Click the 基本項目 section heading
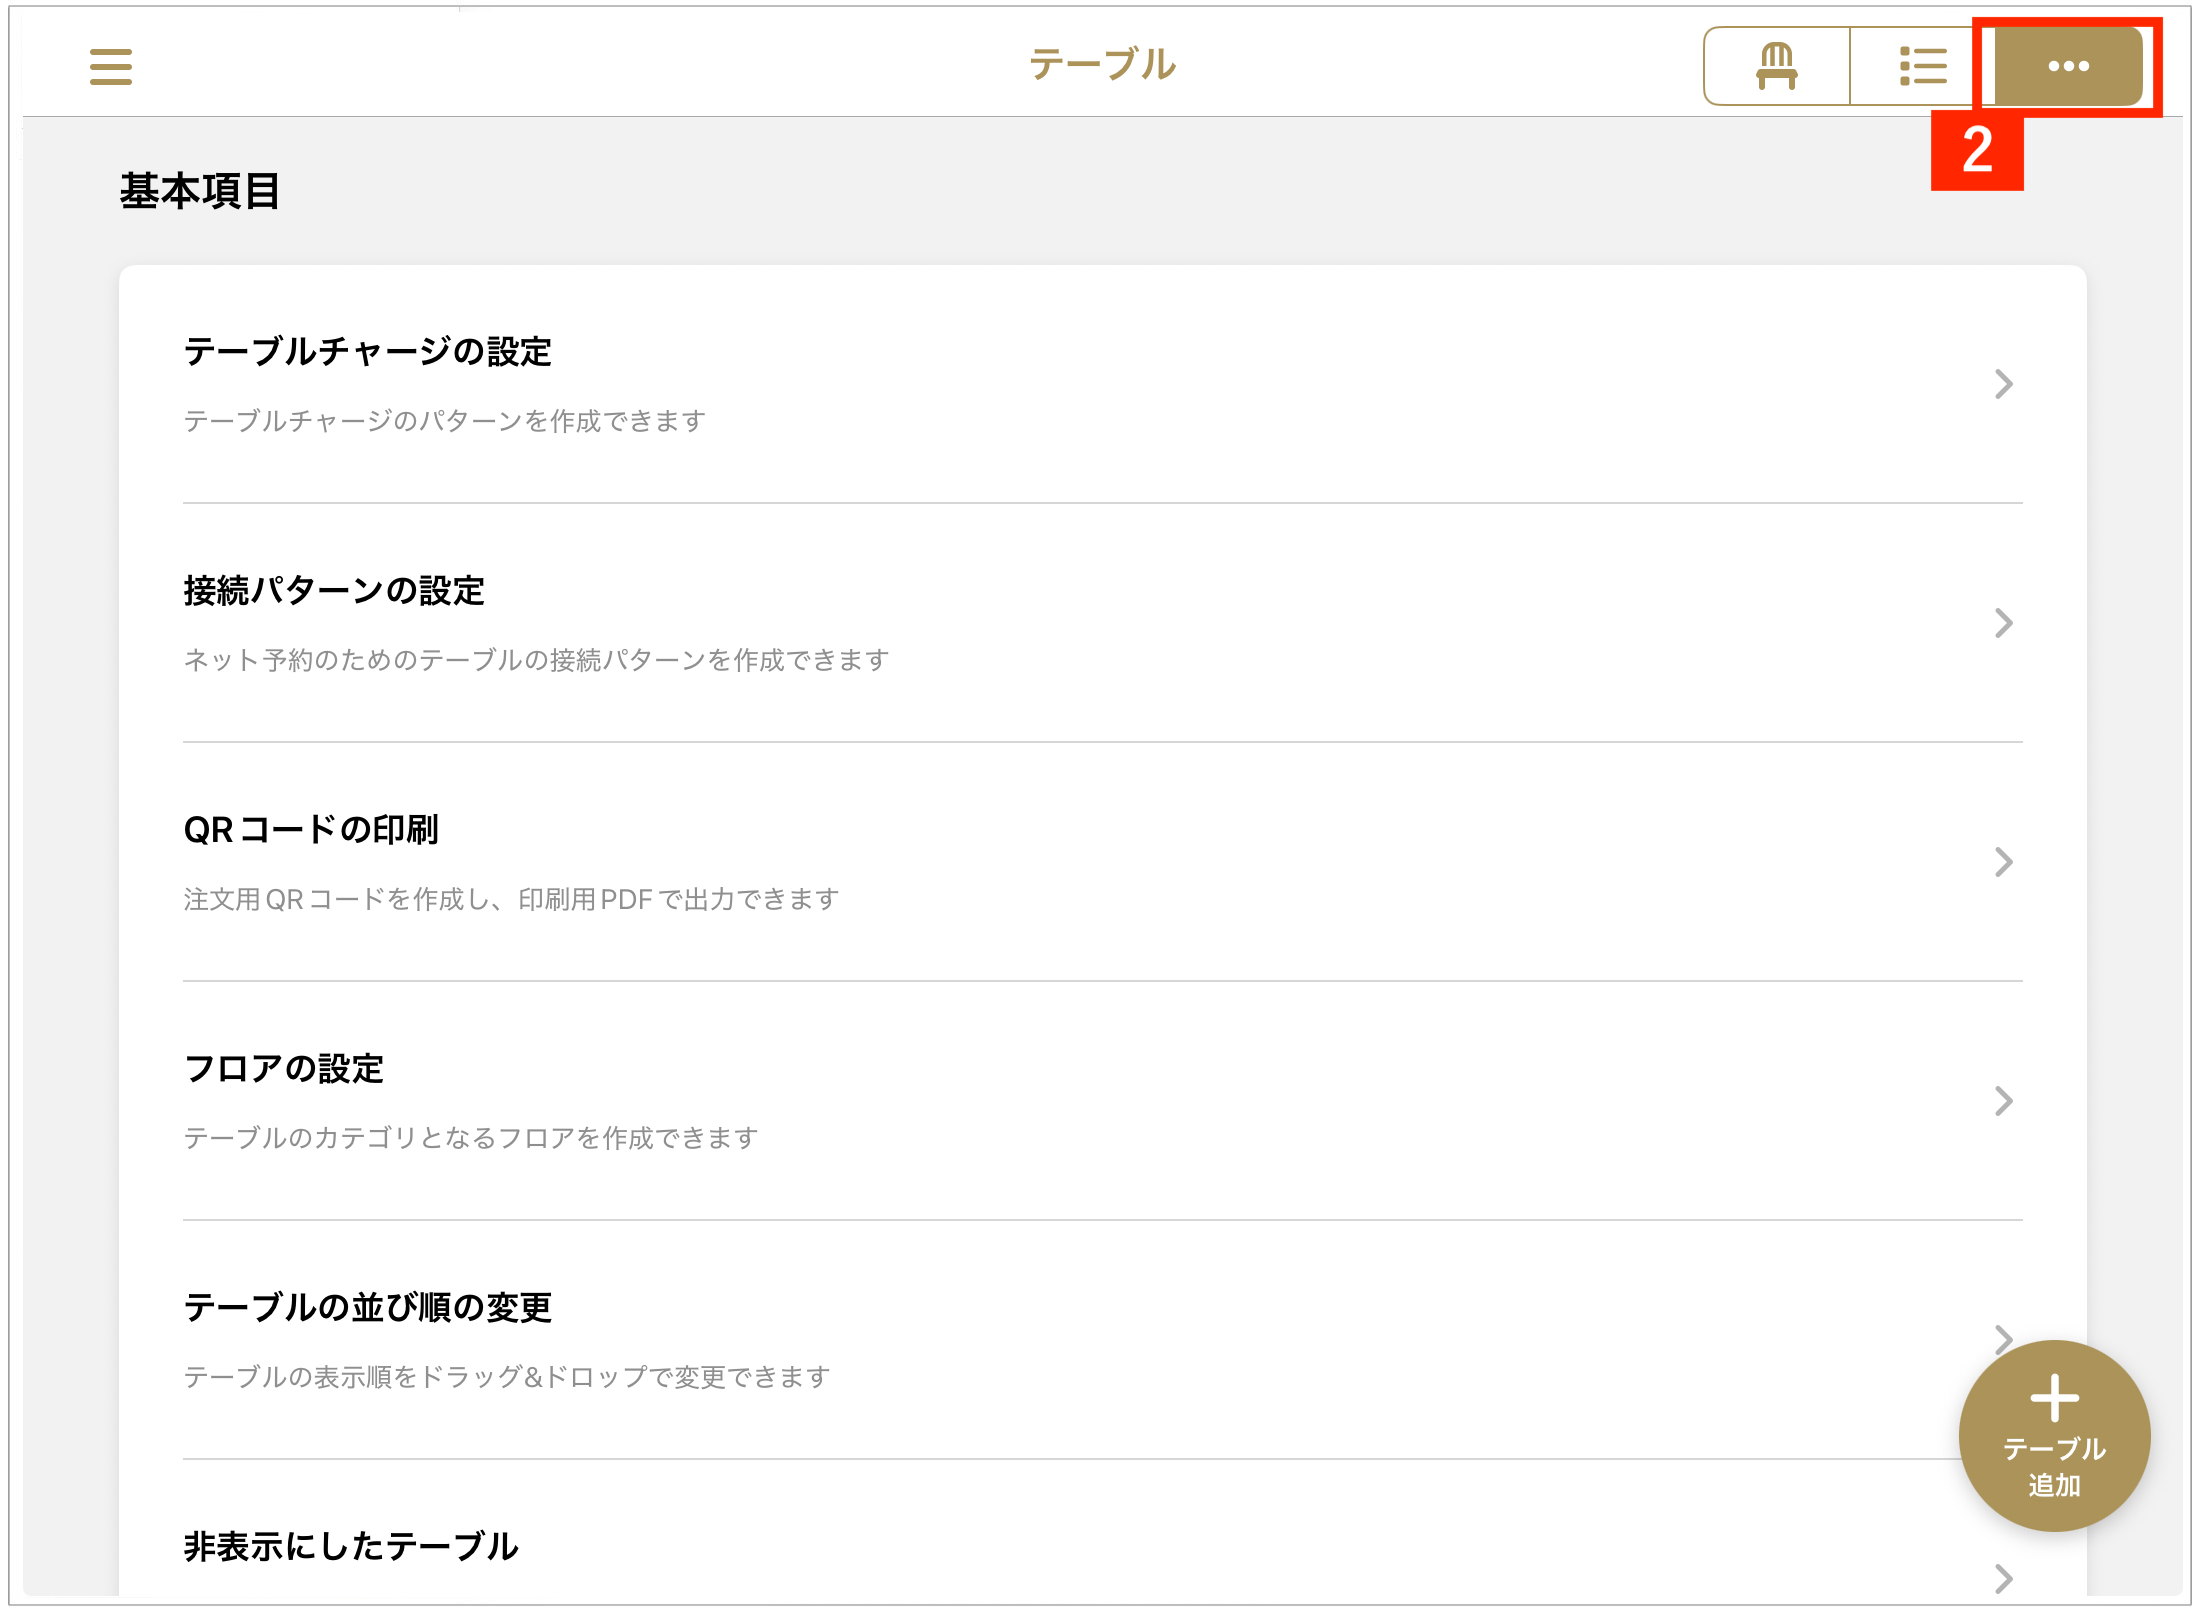Screen dimensions: 2198x1612 tap(200, 191)
